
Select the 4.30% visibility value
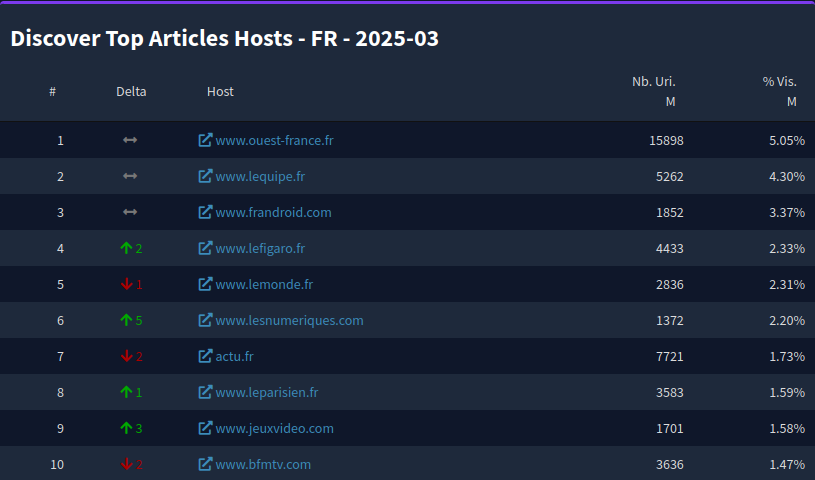[x=787, y=176]
